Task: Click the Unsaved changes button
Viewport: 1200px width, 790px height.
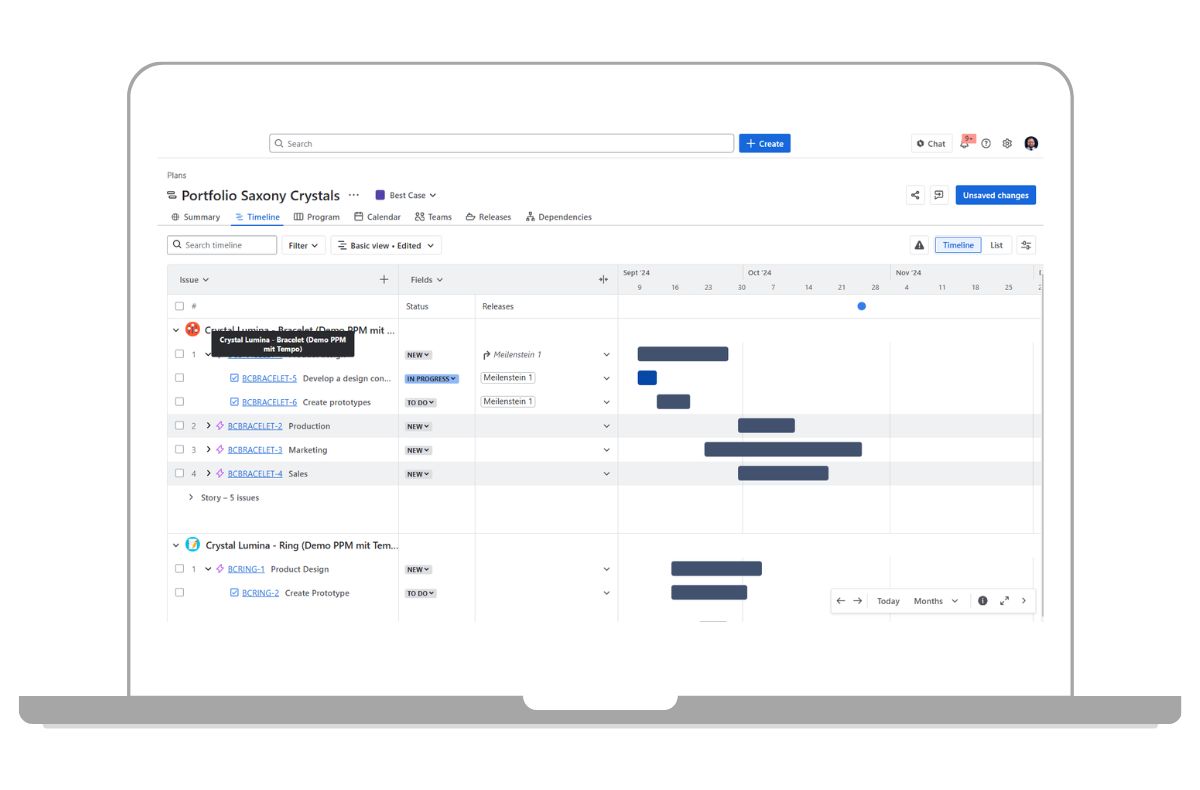Action: [995, 196]
